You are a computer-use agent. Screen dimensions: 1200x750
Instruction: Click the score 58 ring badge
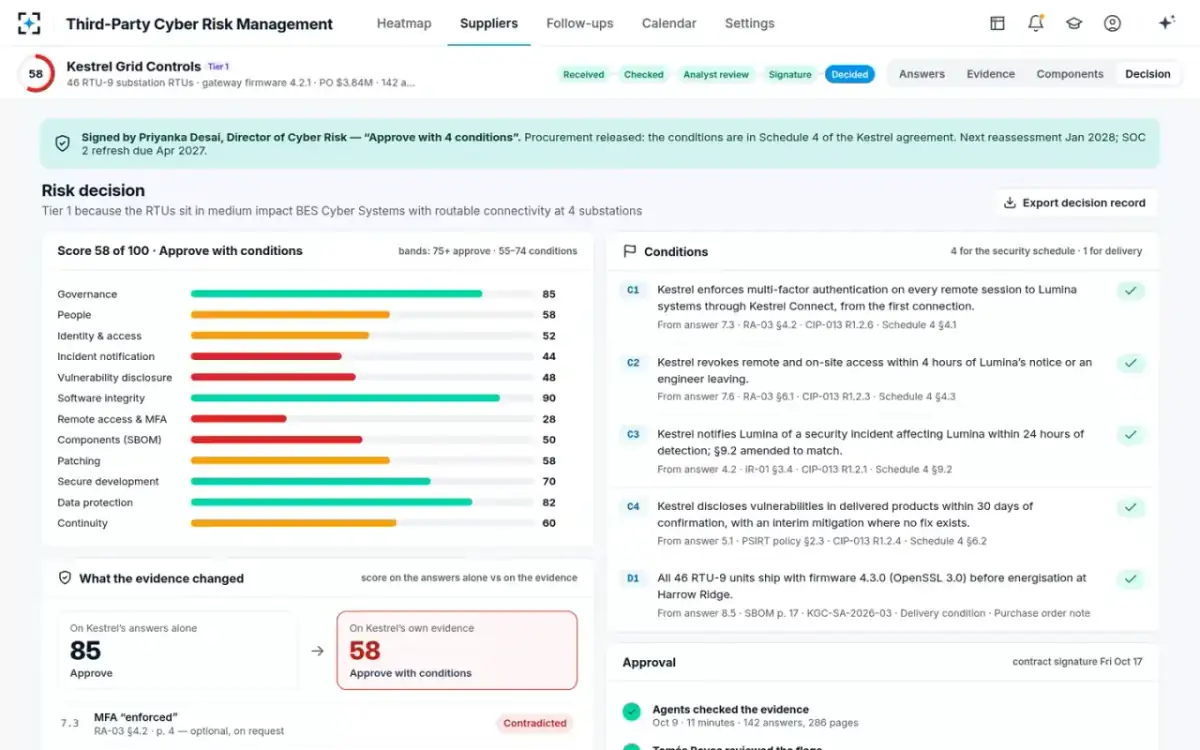[36, 74]
